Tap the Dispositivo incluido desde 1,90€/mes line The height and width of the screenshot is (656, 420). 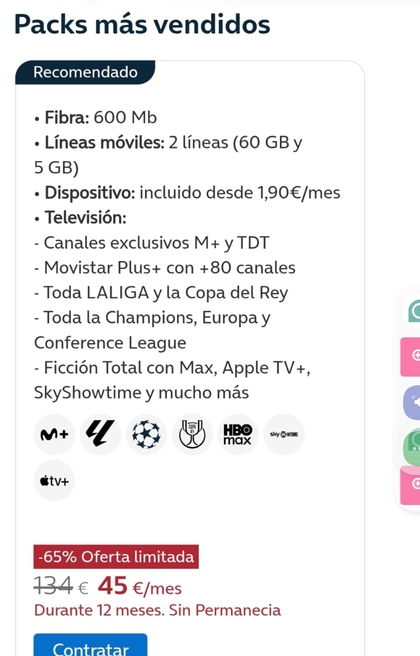tap(187, 193)
